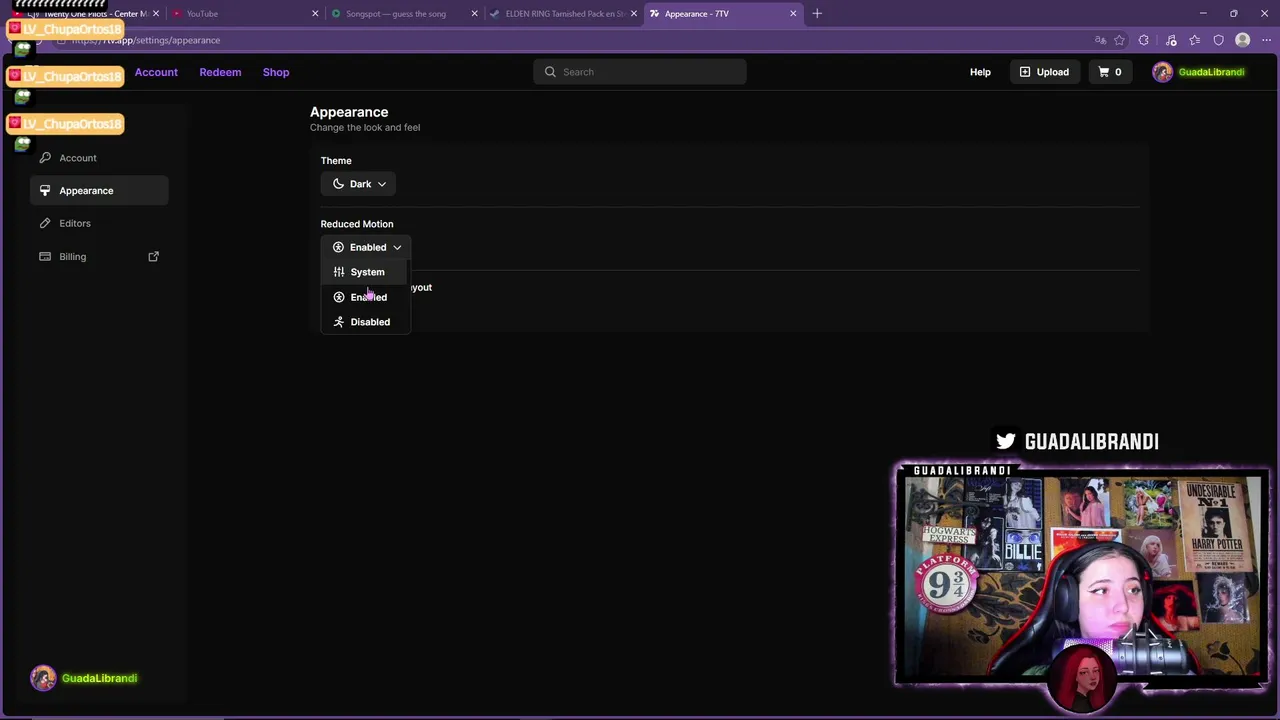
Task: Click the Upload button
Action: pyautogui.click(x=1044, y=72)
